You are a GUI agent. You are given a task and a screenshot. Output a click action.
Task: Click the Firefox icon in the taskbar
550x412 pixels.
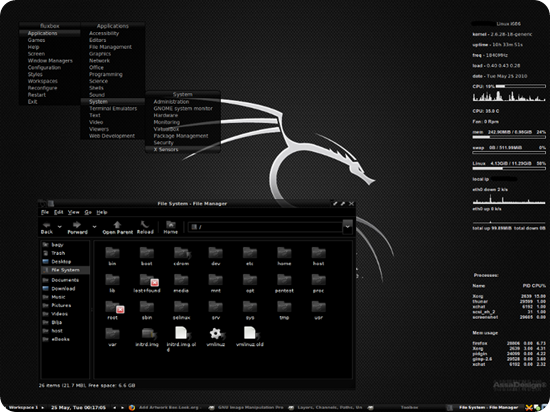coord(132,407)
